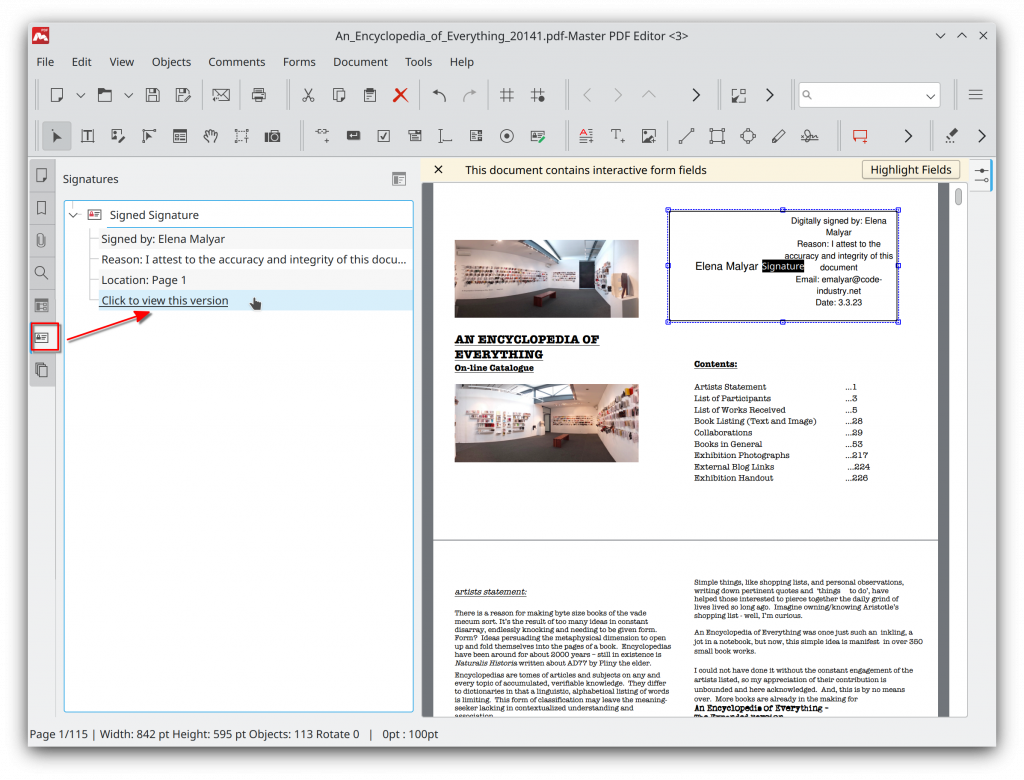Image resolution: width=1024 pixels, height=780 pixels.
Task: Select the Ellipse drawing tool
Action: (748, 136)
